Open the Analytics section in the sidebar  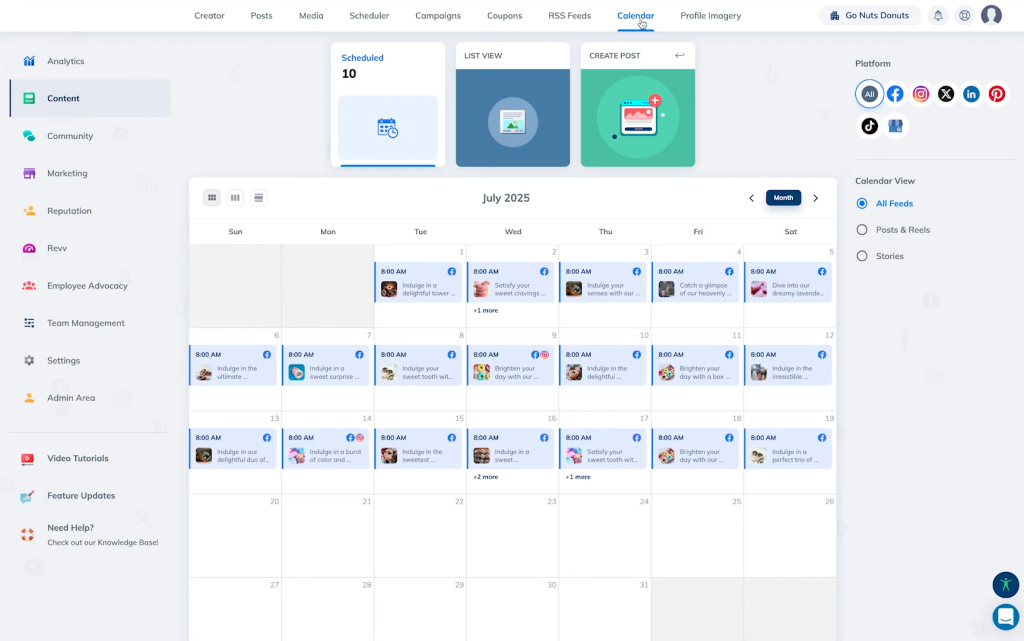tap(65, 61)
